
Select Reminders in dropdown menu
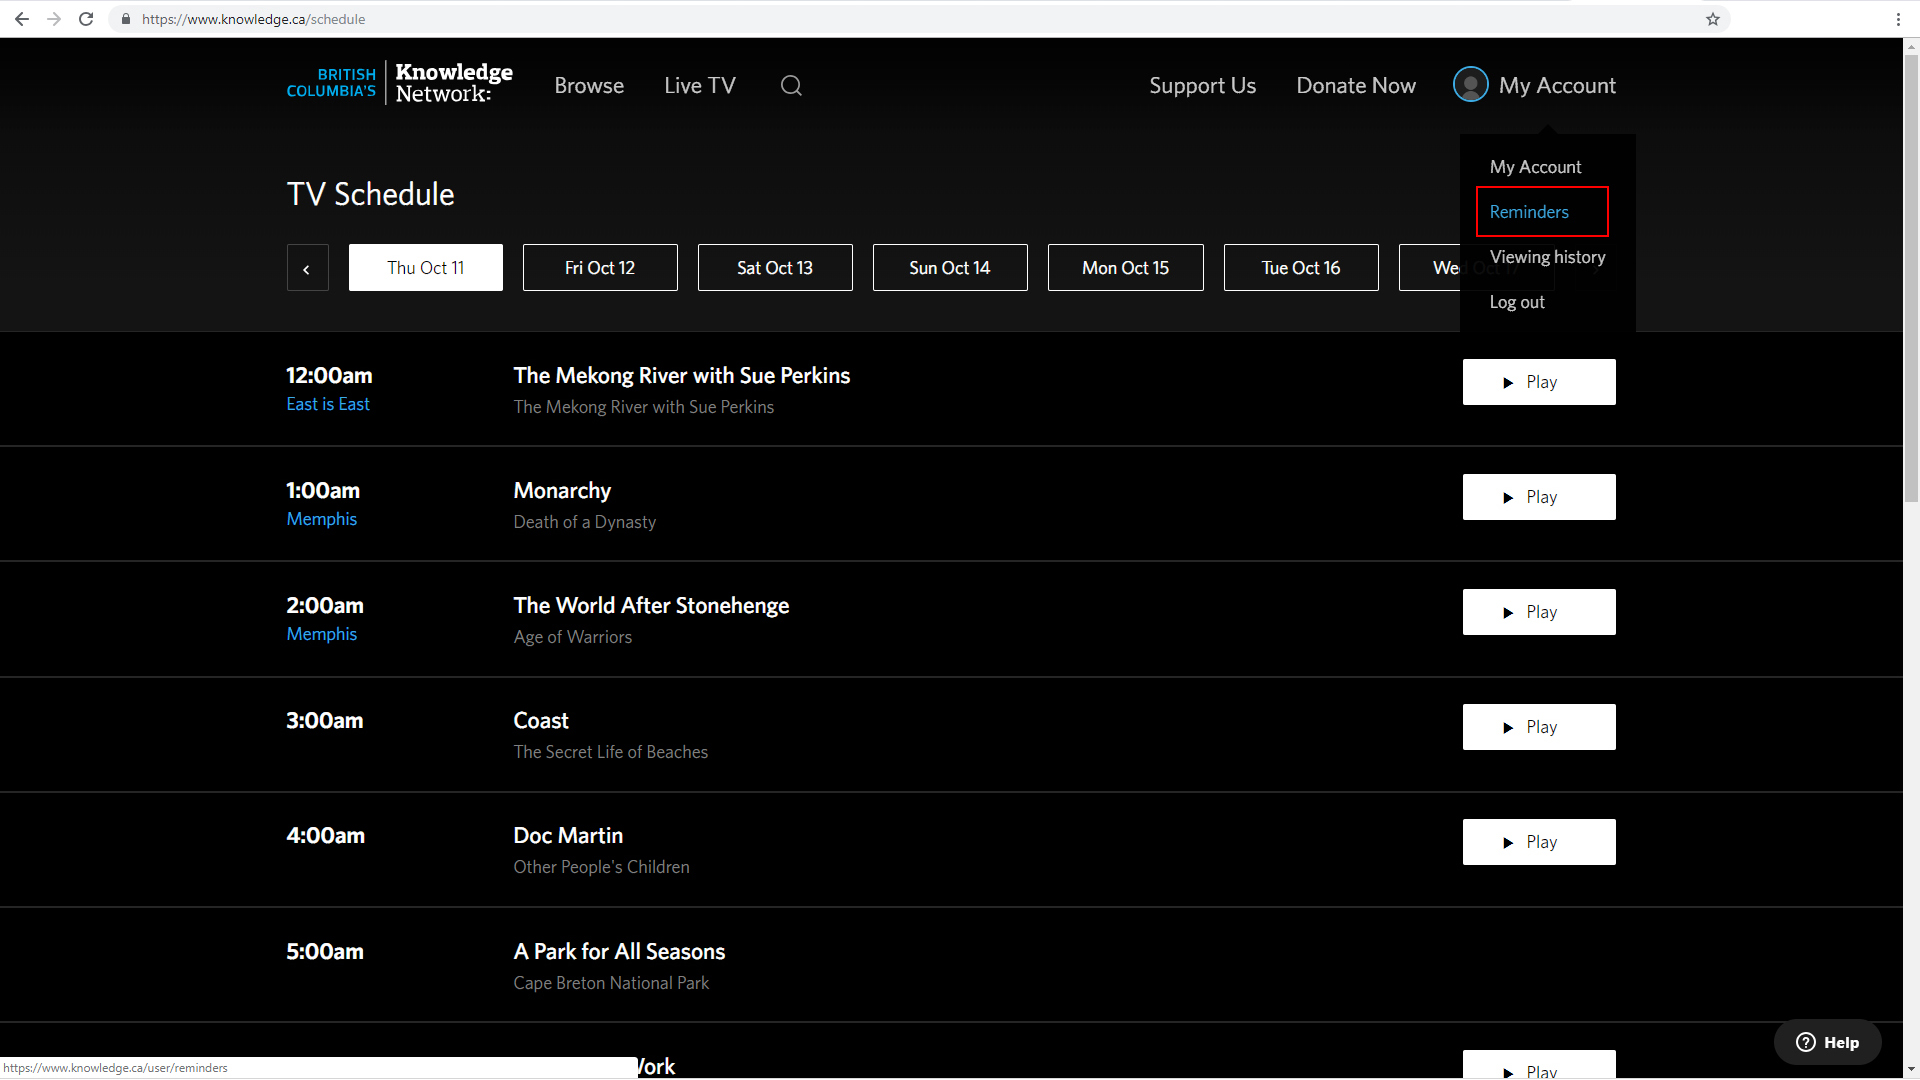click(1529, 212)
